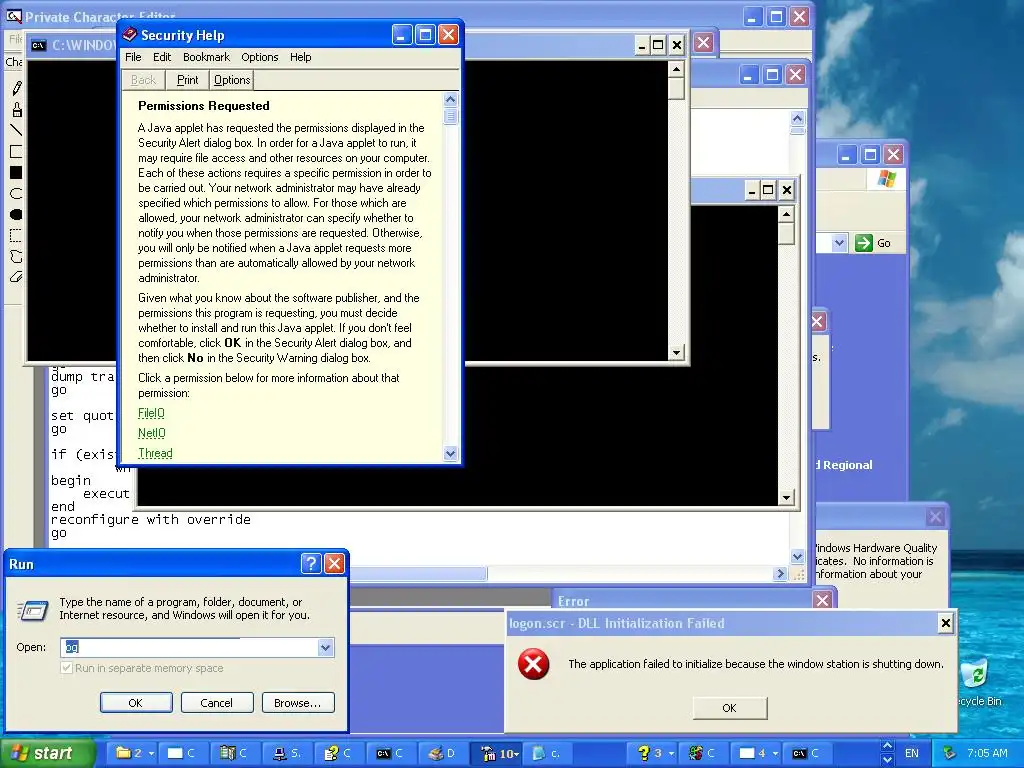Click the EN language indicator in taskbar
The height and width of the screenshot is (768, 1024).
[x=912, y=753]
